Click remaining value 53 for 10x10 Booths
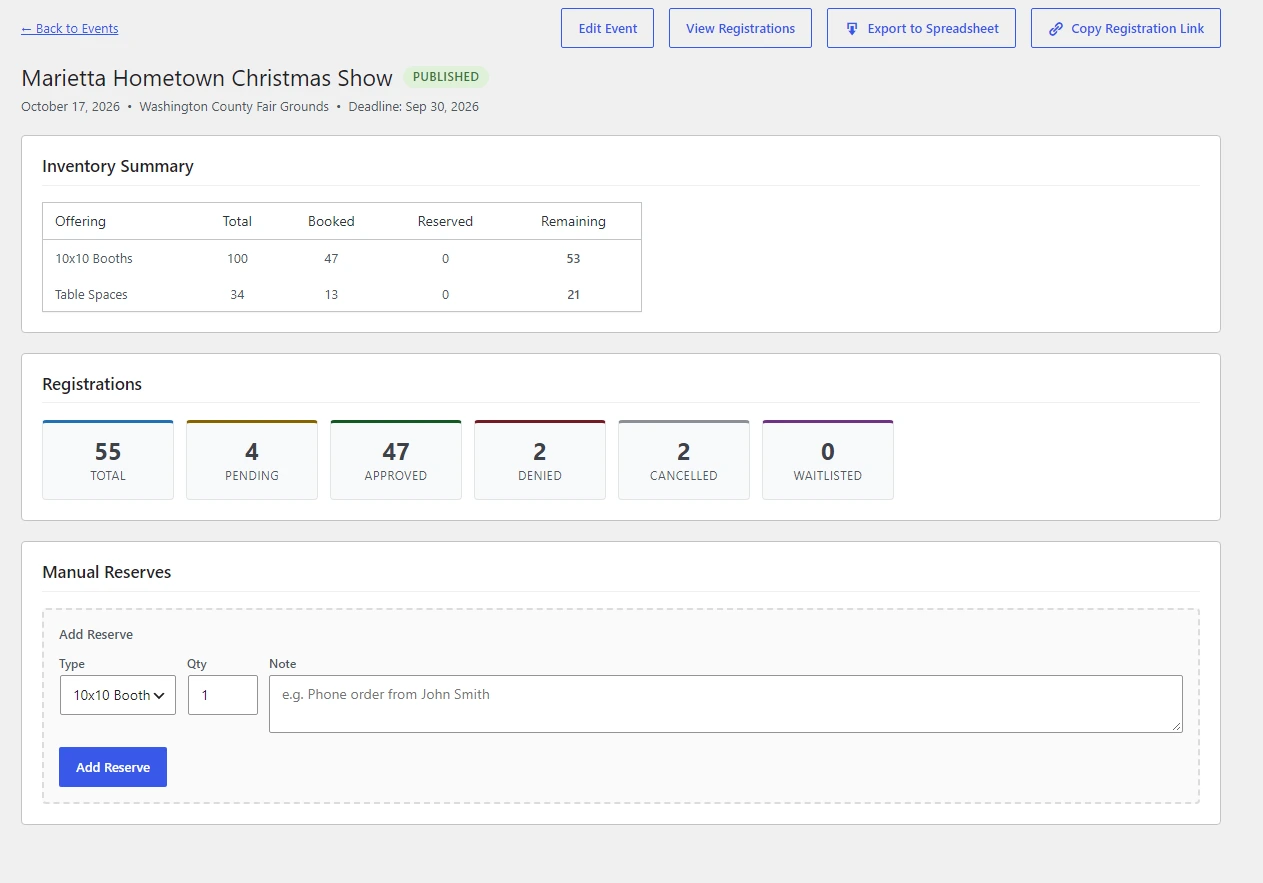 tap(573, 258)
